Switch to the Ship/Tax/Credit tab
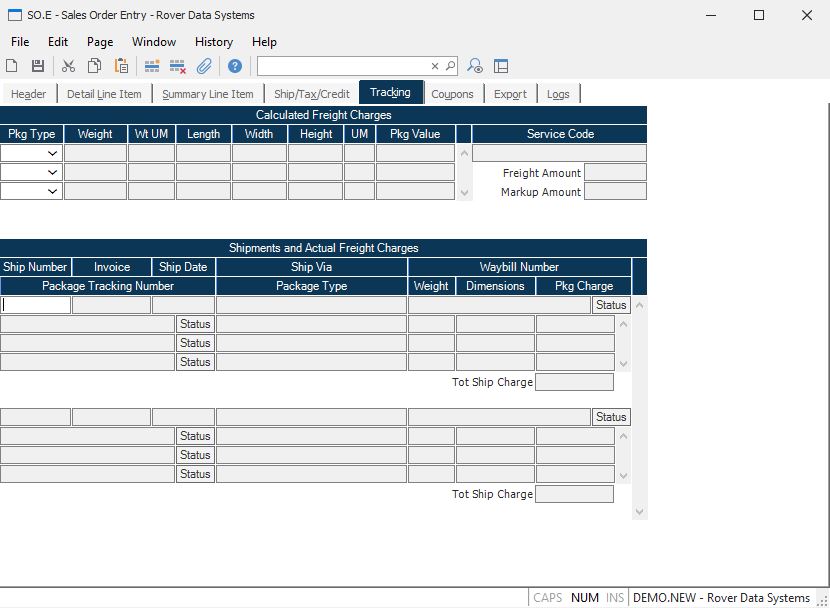830x608 pixels. 311,94
